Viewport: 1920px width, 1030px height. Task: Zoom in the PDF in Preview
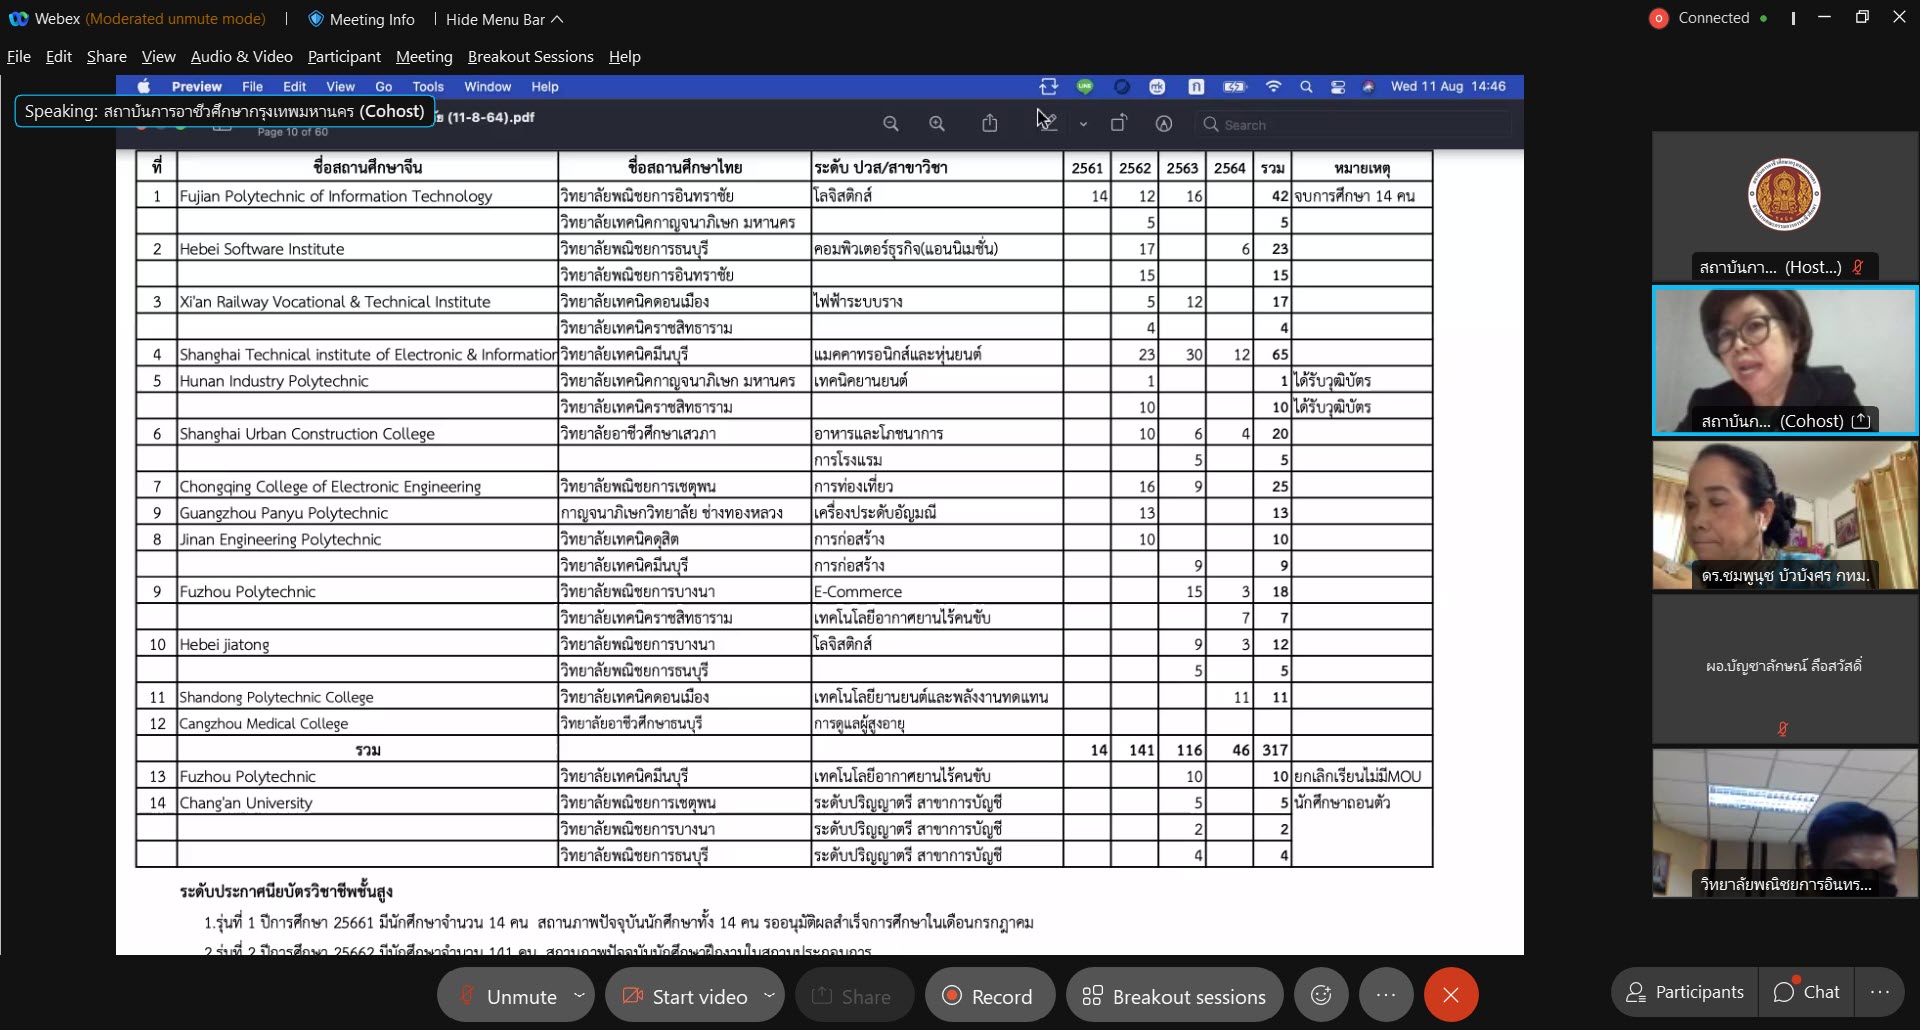point(936,124)
